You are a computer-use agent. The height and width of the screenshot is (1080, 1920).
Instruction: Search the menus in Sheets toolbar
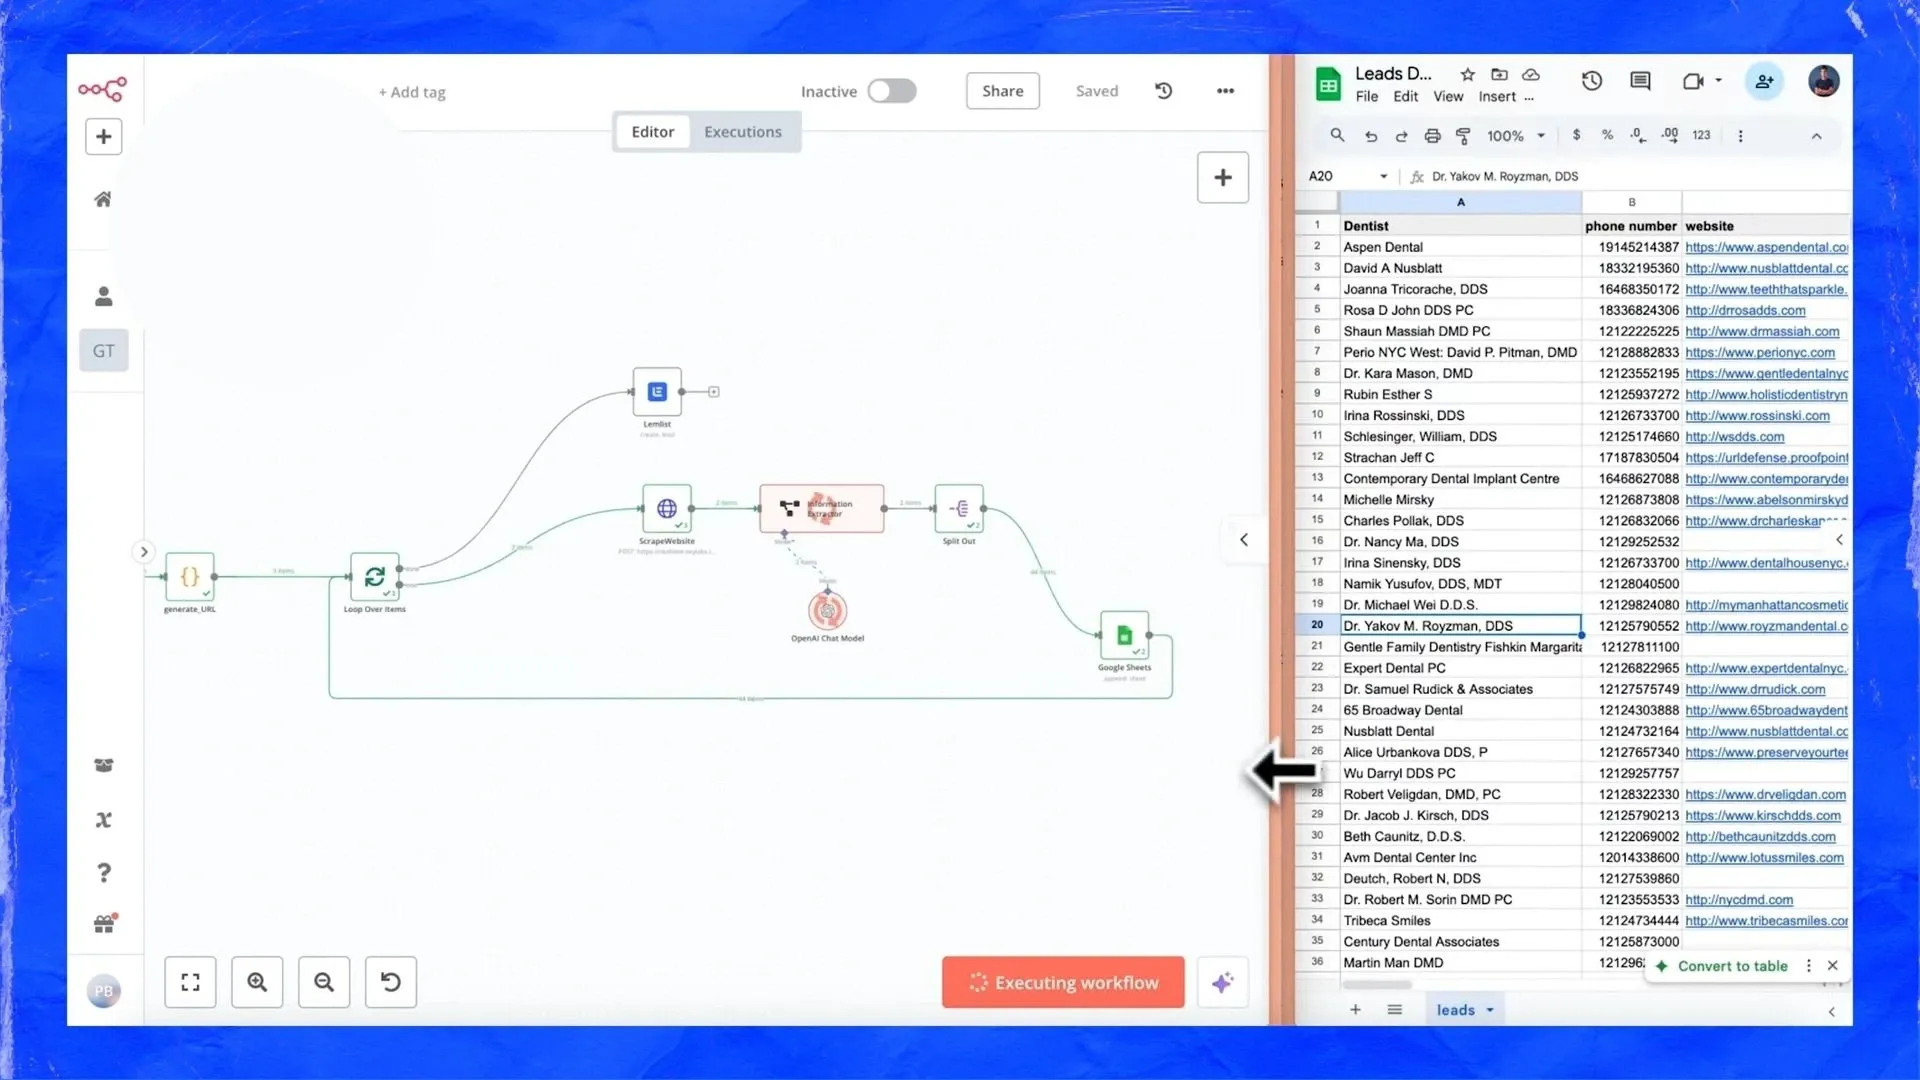tap(1337, 135)
